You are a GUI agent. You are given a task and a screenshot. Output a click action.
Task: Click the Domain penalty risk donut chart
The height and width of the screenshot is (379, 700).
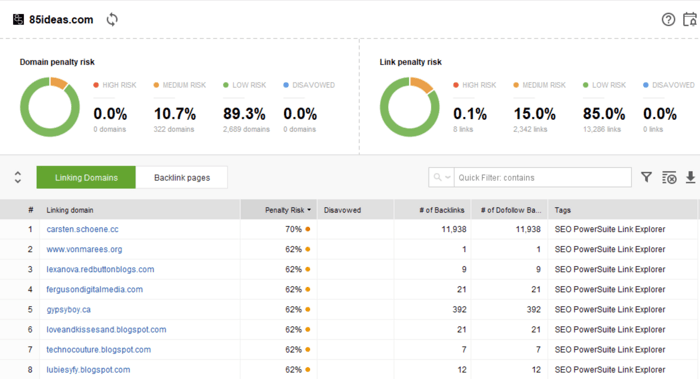coord(50,107)
